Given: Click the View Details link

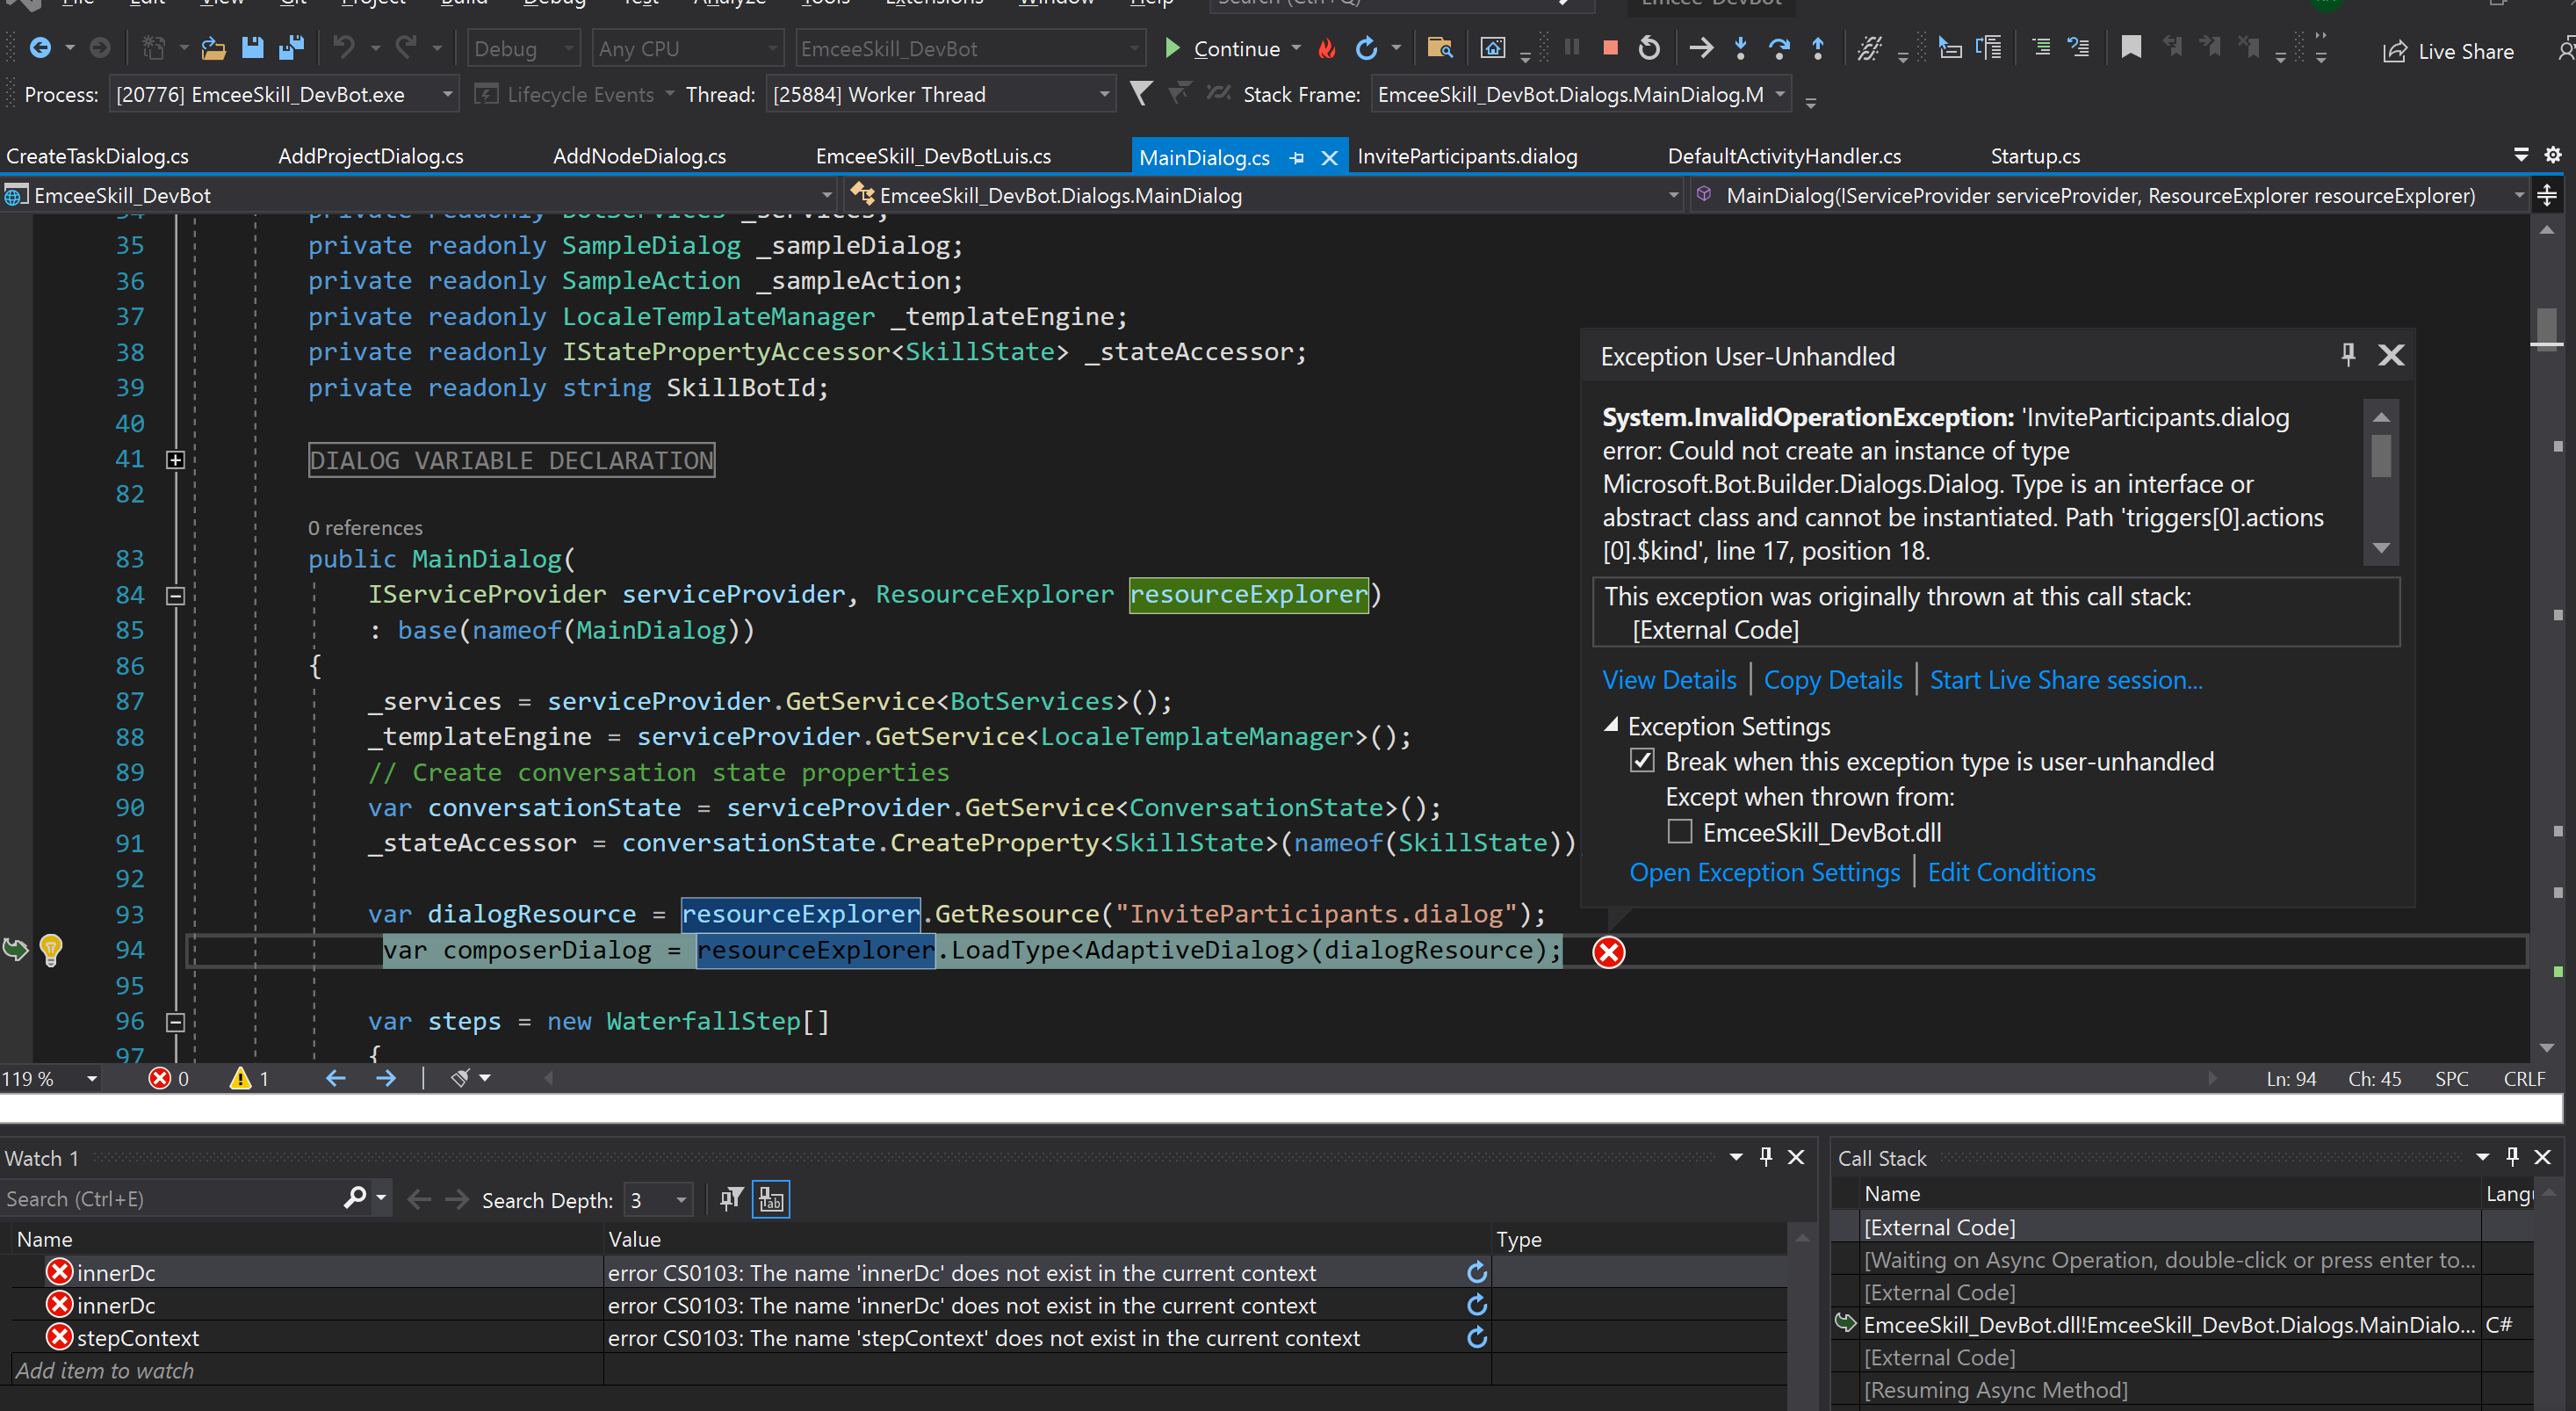Looking at the screenshot, I should [1669, 680].
